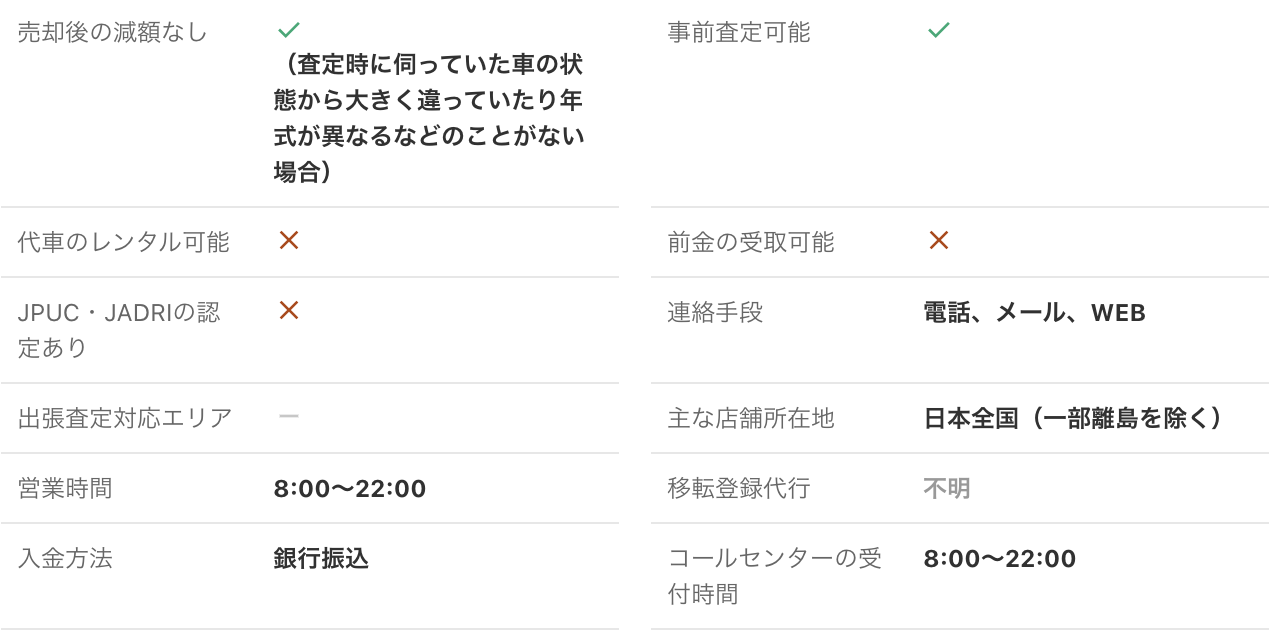Click the 主な店舗所在地 label

[x=751, y=418]
